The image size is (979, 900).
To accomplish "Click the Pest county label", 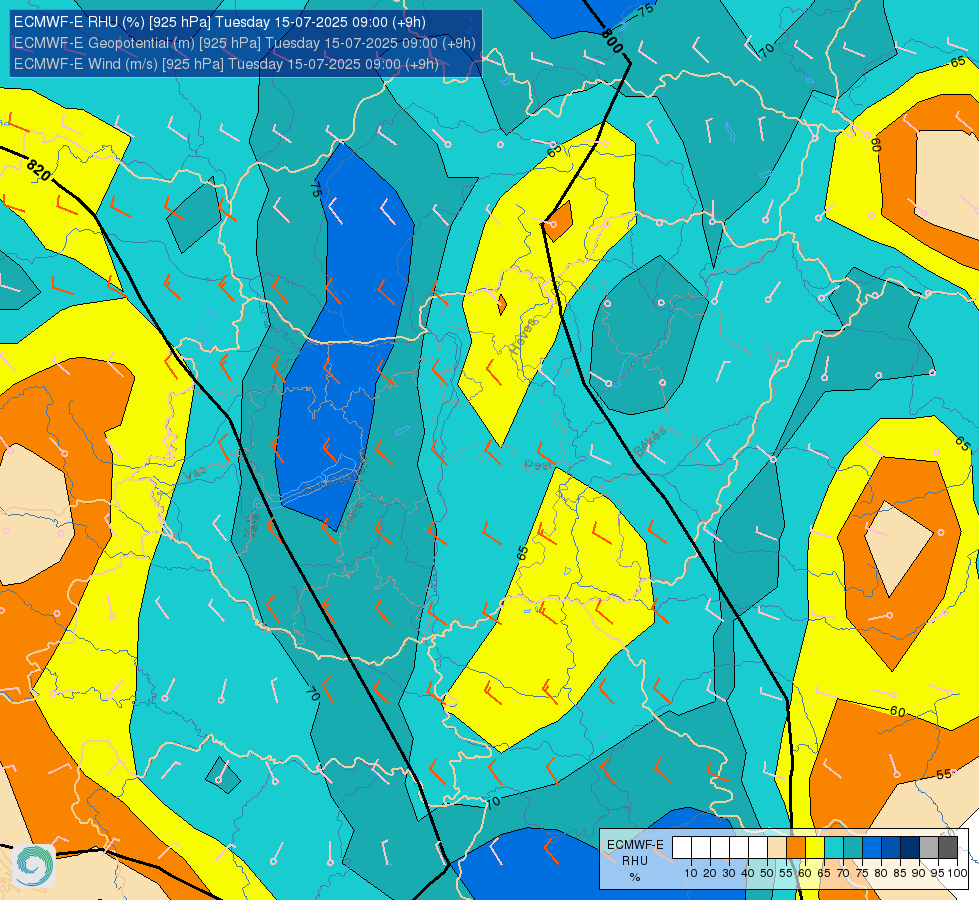I will [x=536, y=466].
